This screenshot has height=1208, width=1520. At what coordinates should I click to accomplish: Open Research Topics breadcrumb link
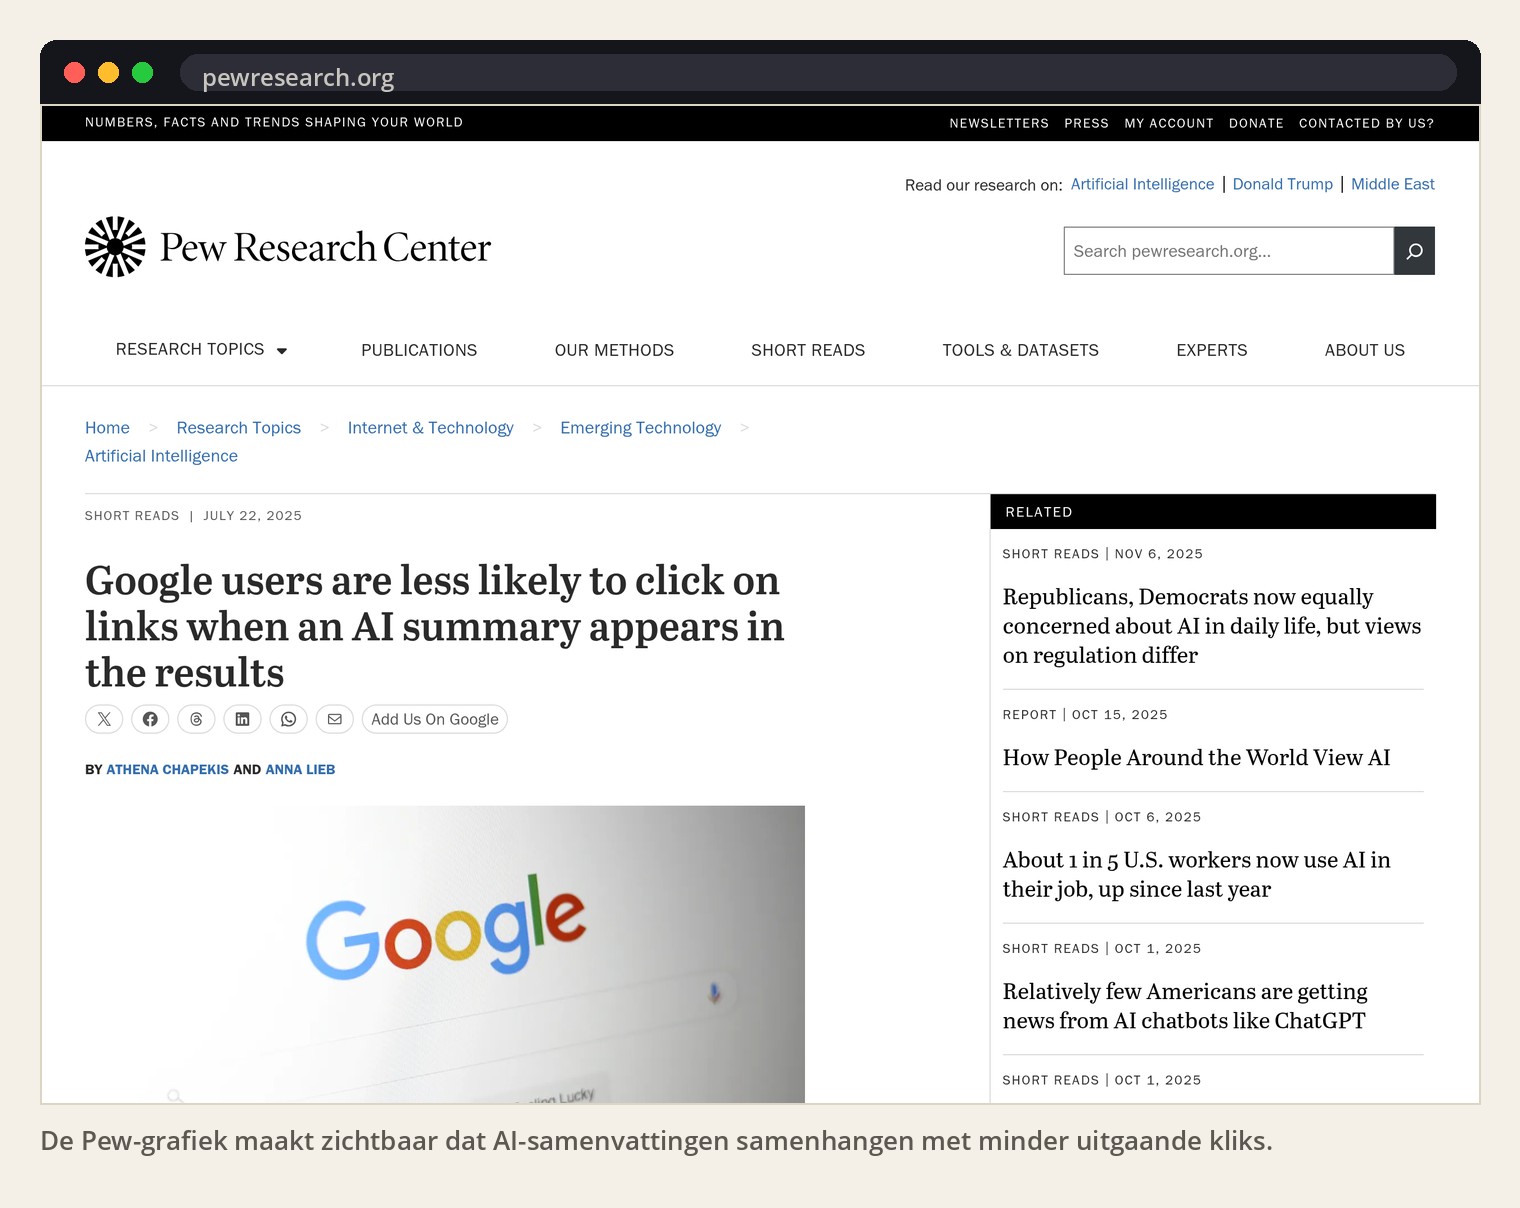click(239, 428)
